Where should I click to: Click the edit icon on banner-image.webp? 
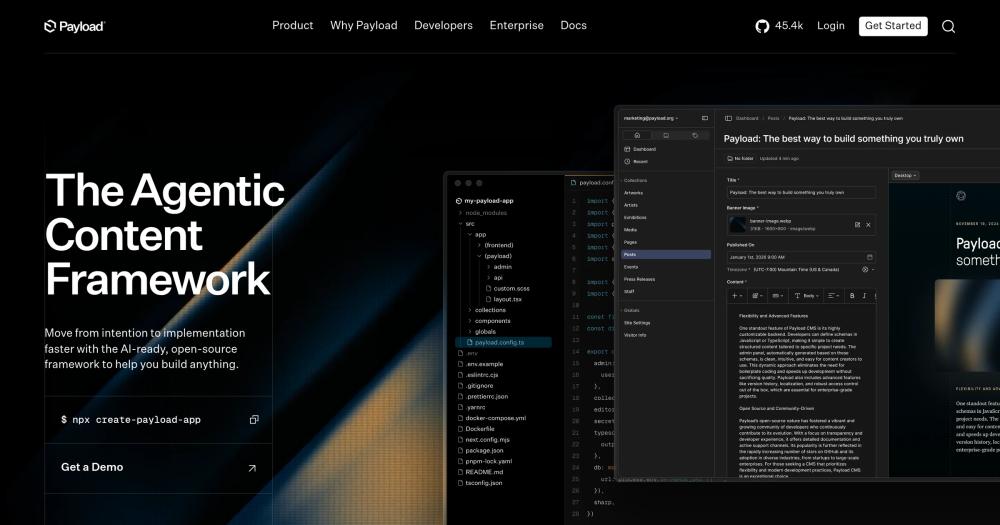coord(857,225)
